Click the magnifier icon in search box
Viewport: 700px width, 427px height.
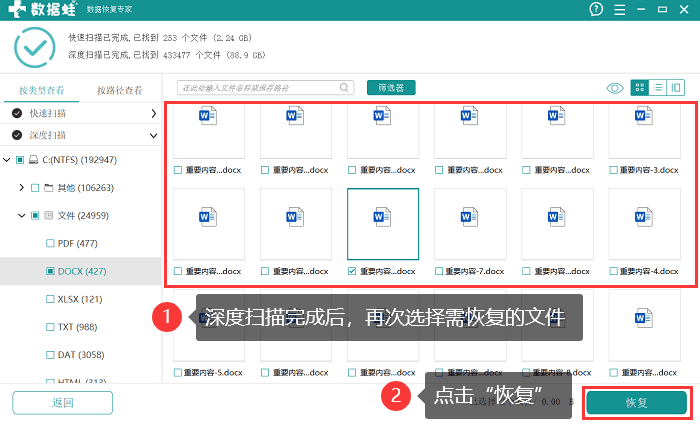(x=344, y=88)
